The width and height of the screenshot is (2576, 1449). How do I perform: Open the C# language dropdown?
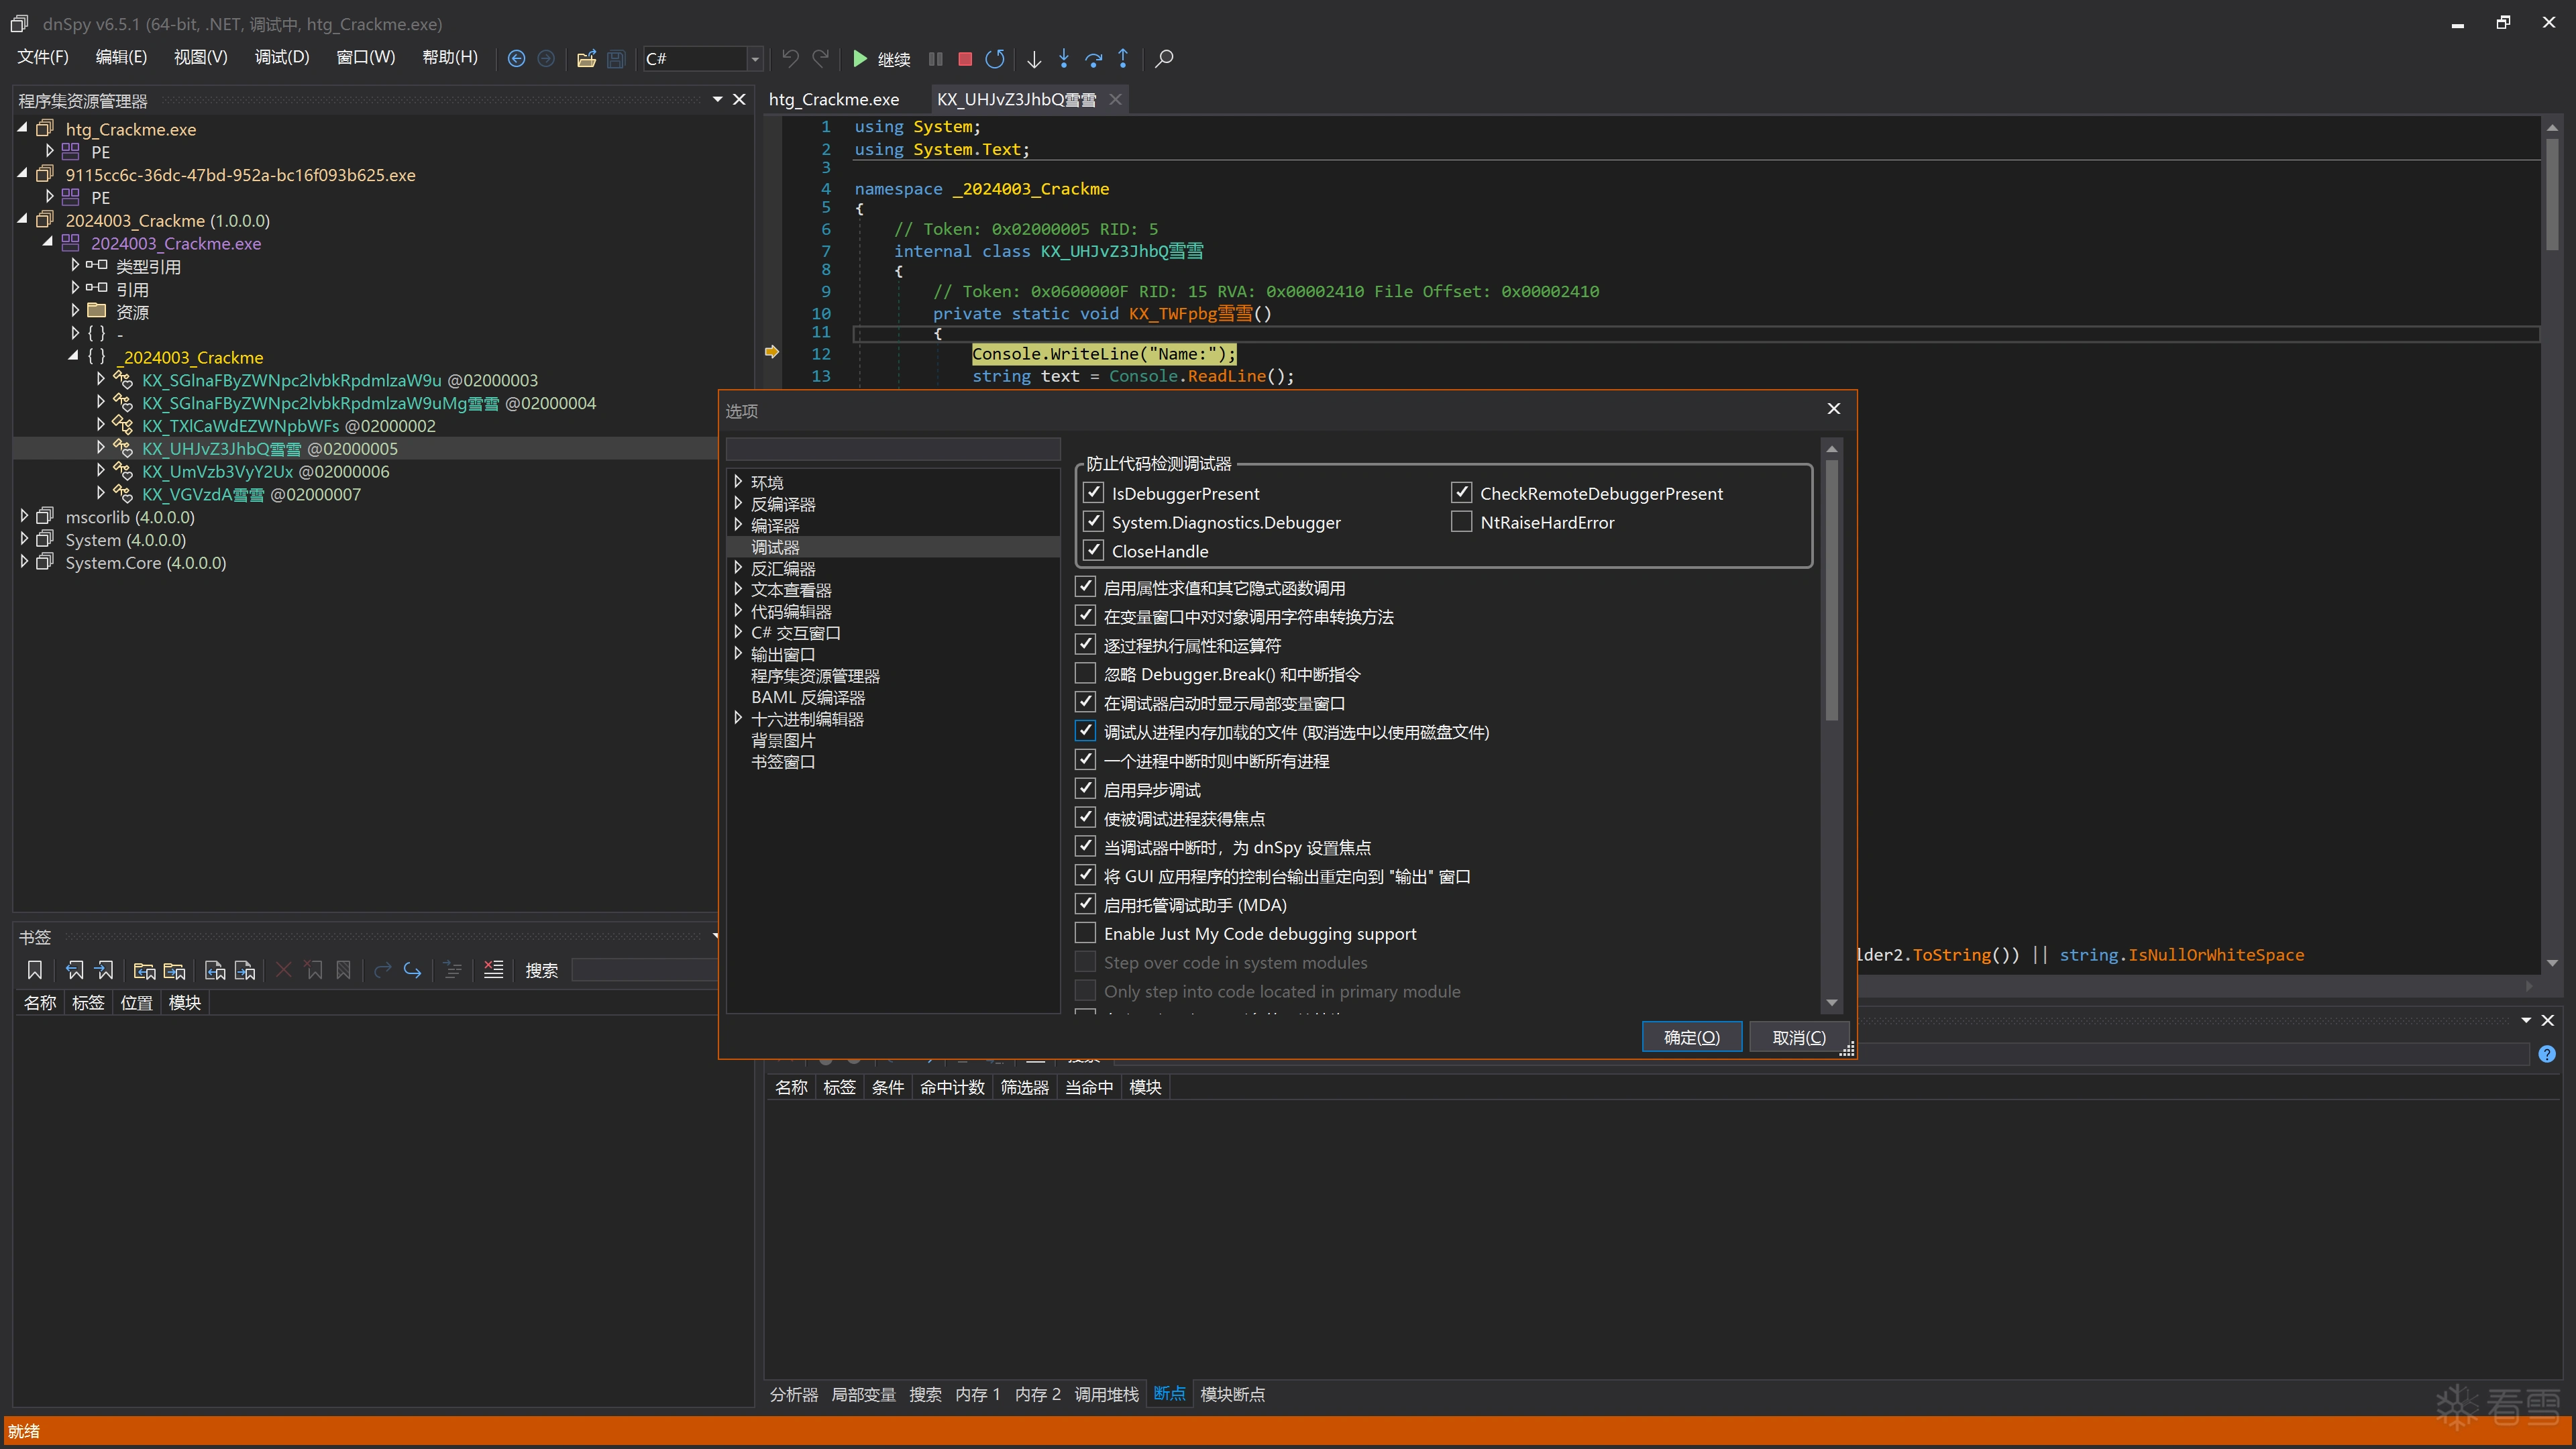[x=755, y=59]
